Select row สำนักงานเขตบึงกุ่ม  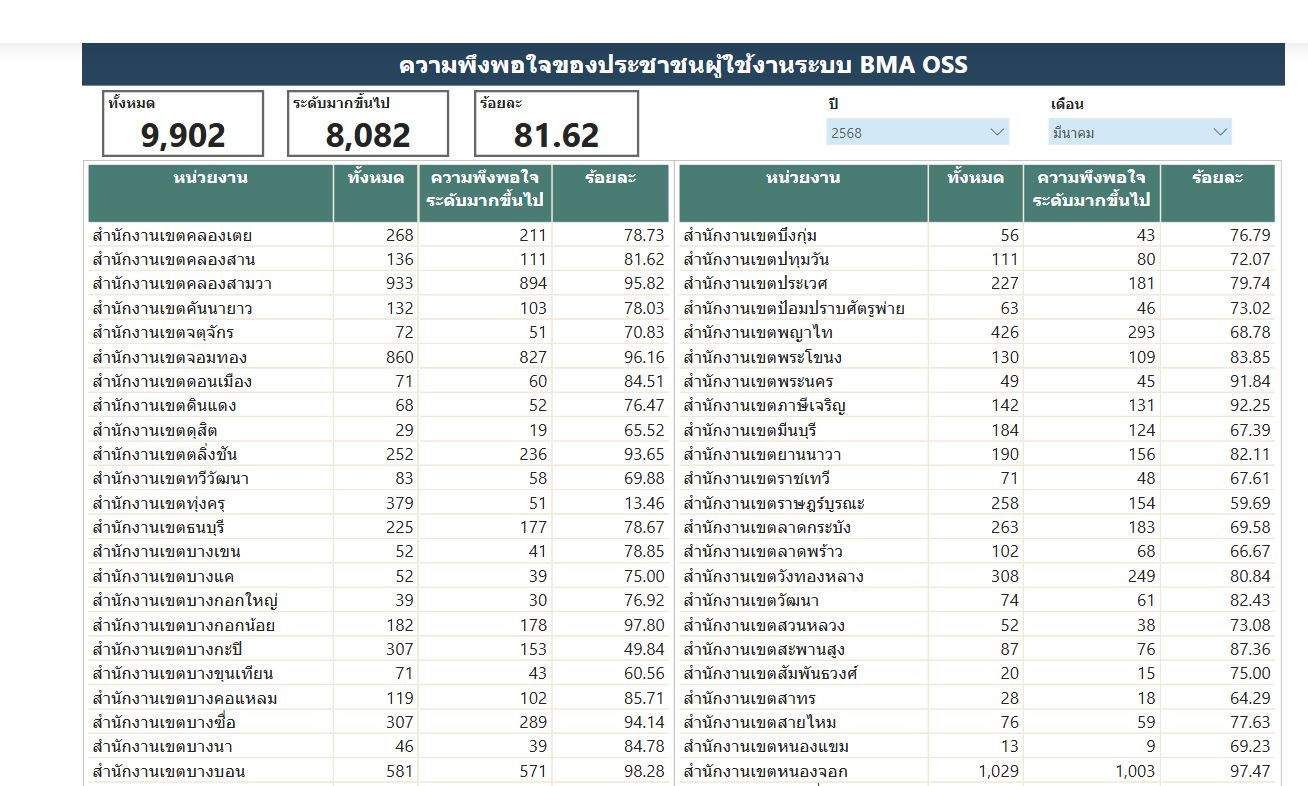977,235
